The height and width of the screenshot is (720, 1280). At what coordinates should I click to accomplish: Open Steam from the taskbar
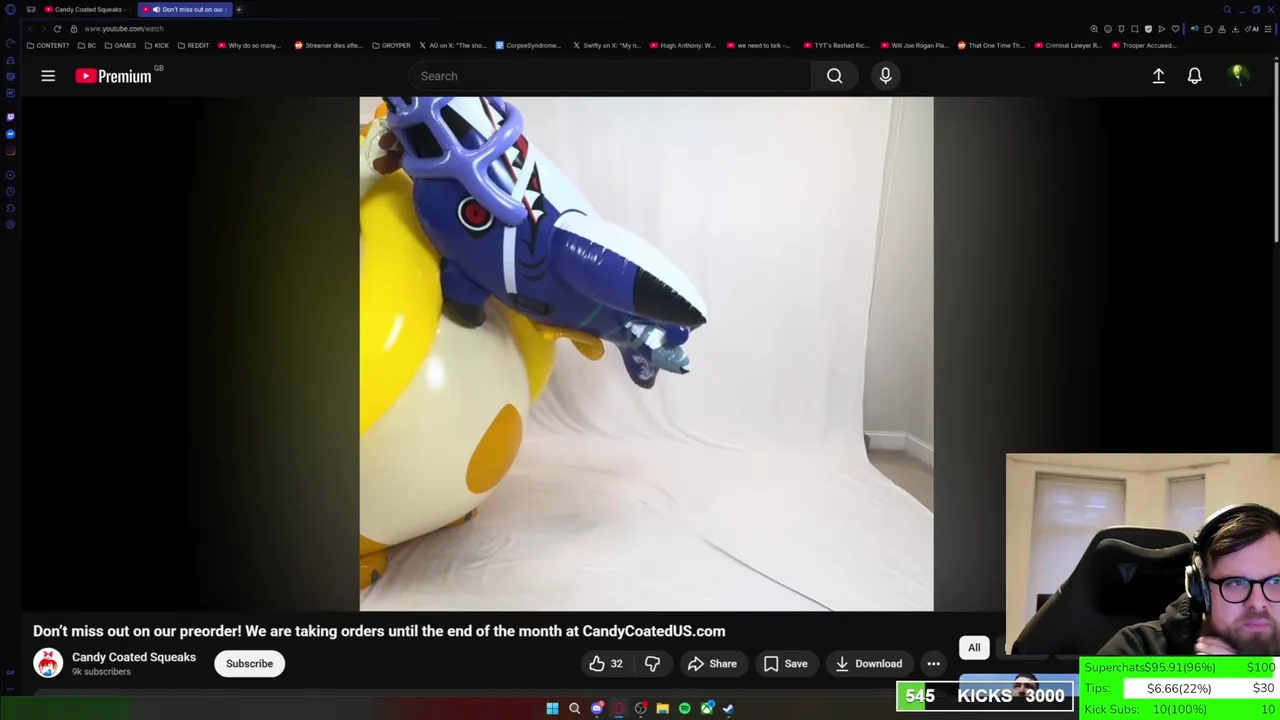point(728,708)
